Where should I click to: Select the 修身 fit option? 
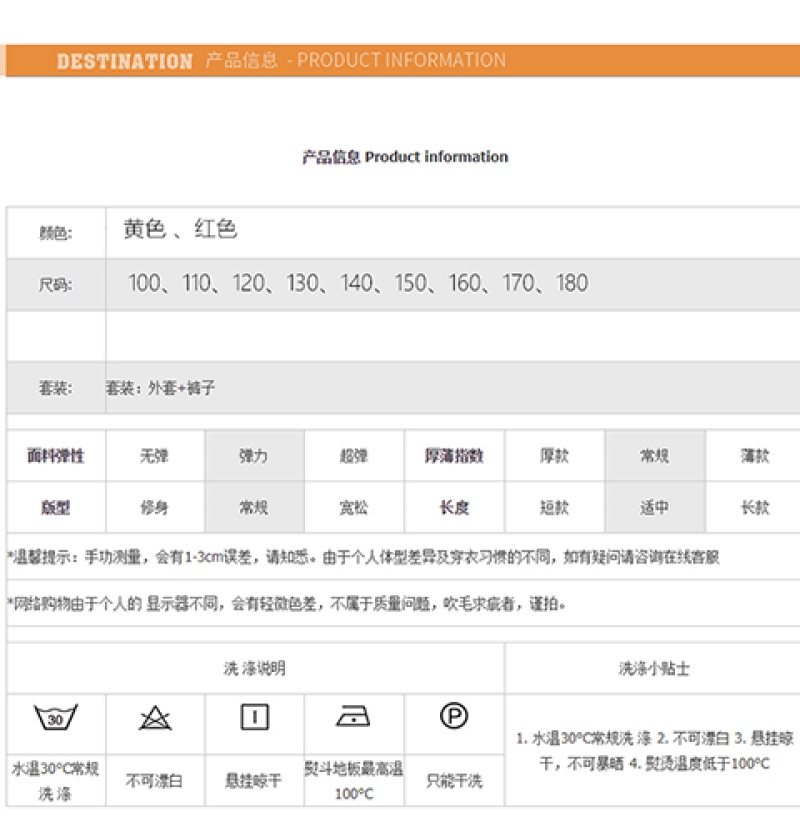[155, 507]
